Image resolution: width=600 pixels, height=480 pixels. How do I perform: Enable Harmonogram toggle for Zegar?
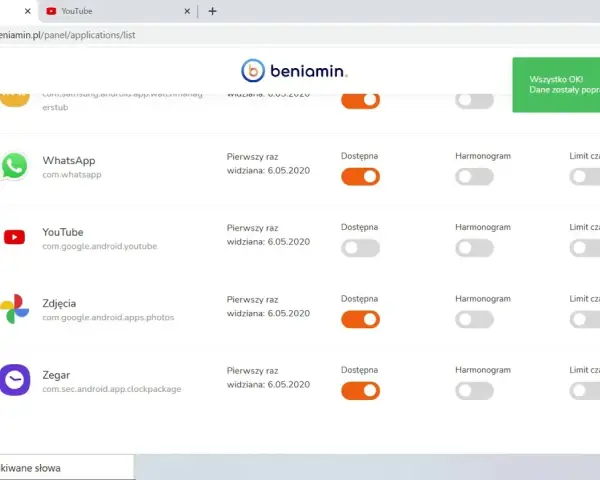point(474,391)
